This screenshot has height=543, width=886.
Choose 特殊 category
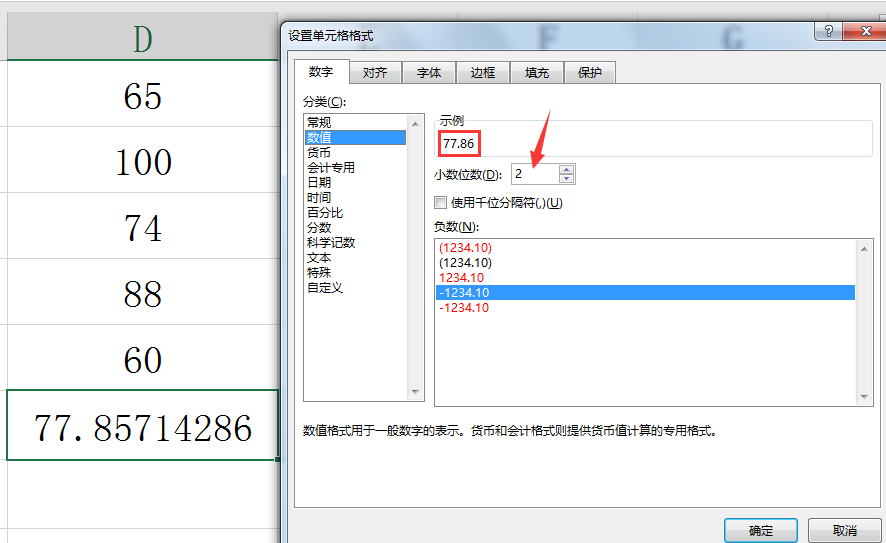tap(355, 272)
